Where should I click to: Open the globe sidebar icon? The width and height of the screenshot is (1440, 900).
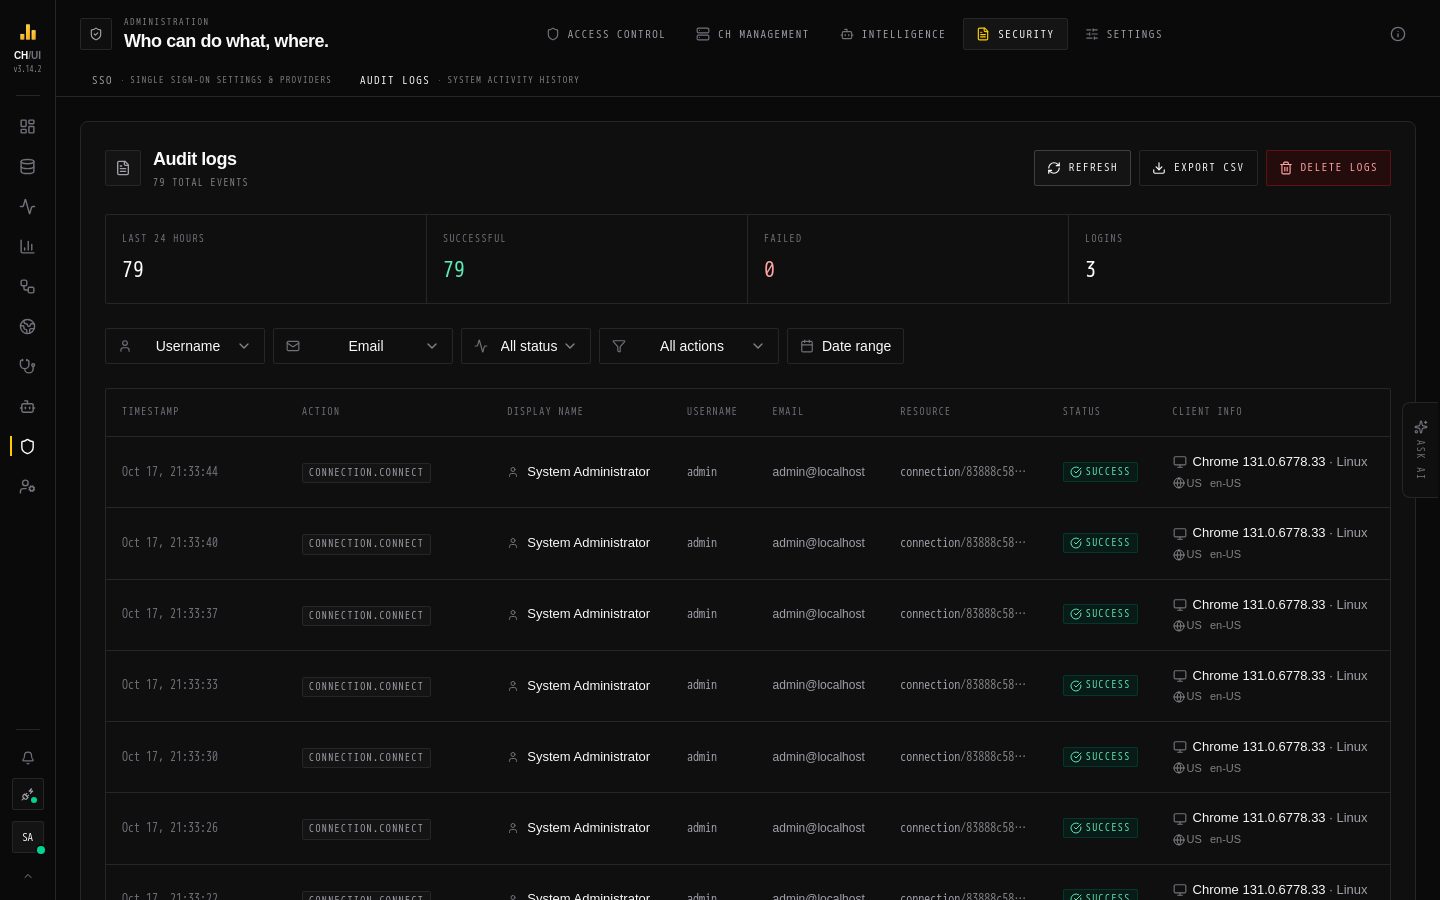(x=27, y=327)
